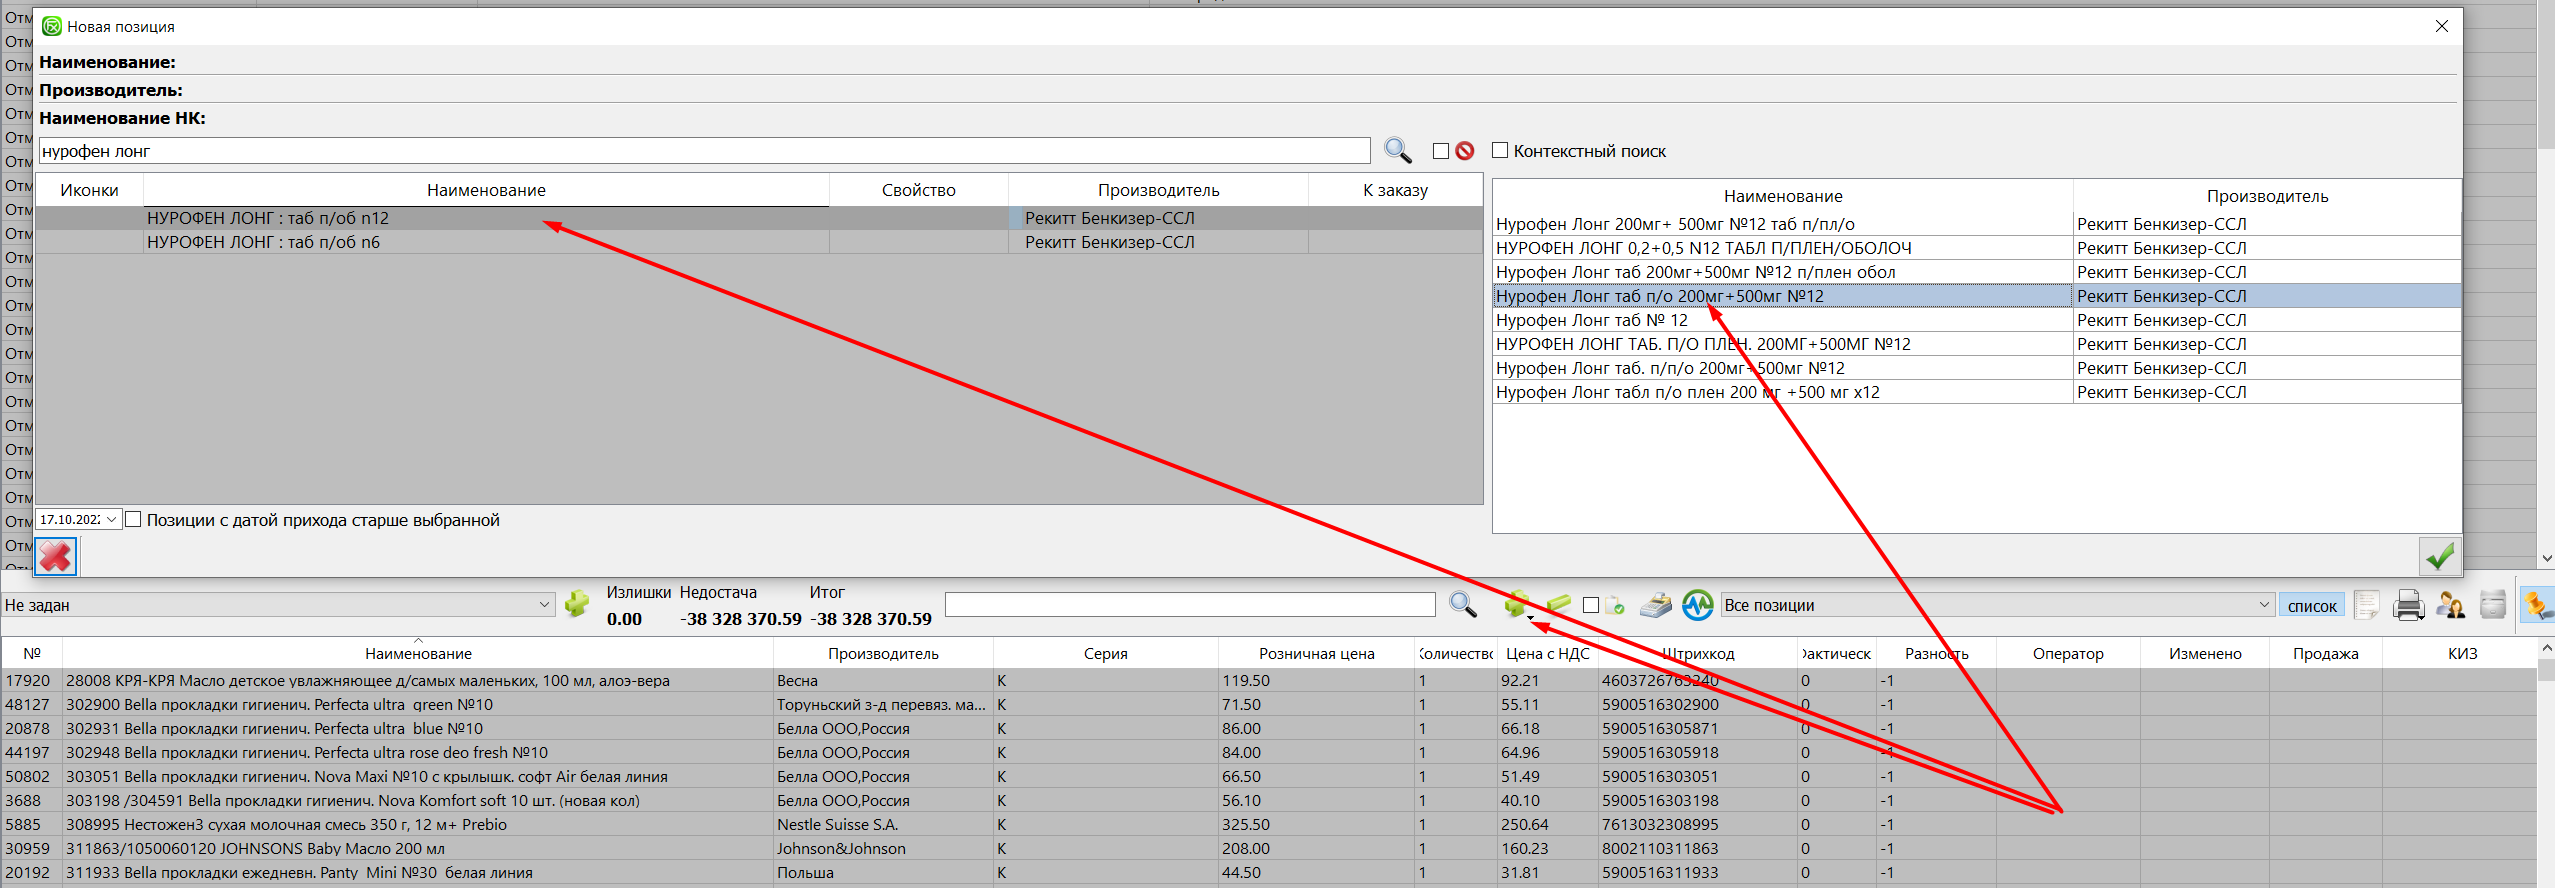The image size is (2555, 888).
Task: Click the Оператор column header
Action: [2068, 653]
